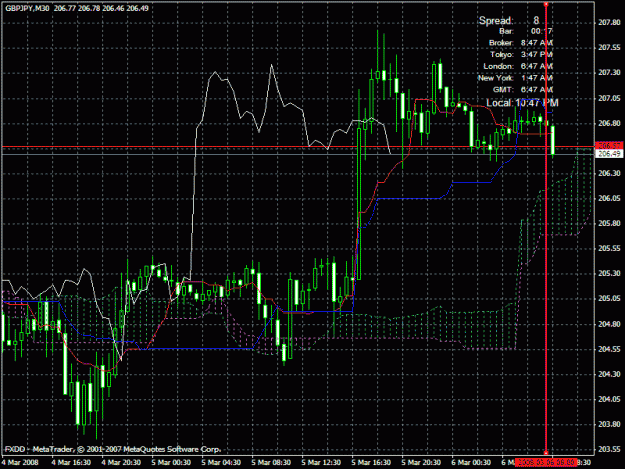The height and width of the screenshot is (469, 625).
Task: Click the white 206.49 current price label
Action: coord(609,154)
